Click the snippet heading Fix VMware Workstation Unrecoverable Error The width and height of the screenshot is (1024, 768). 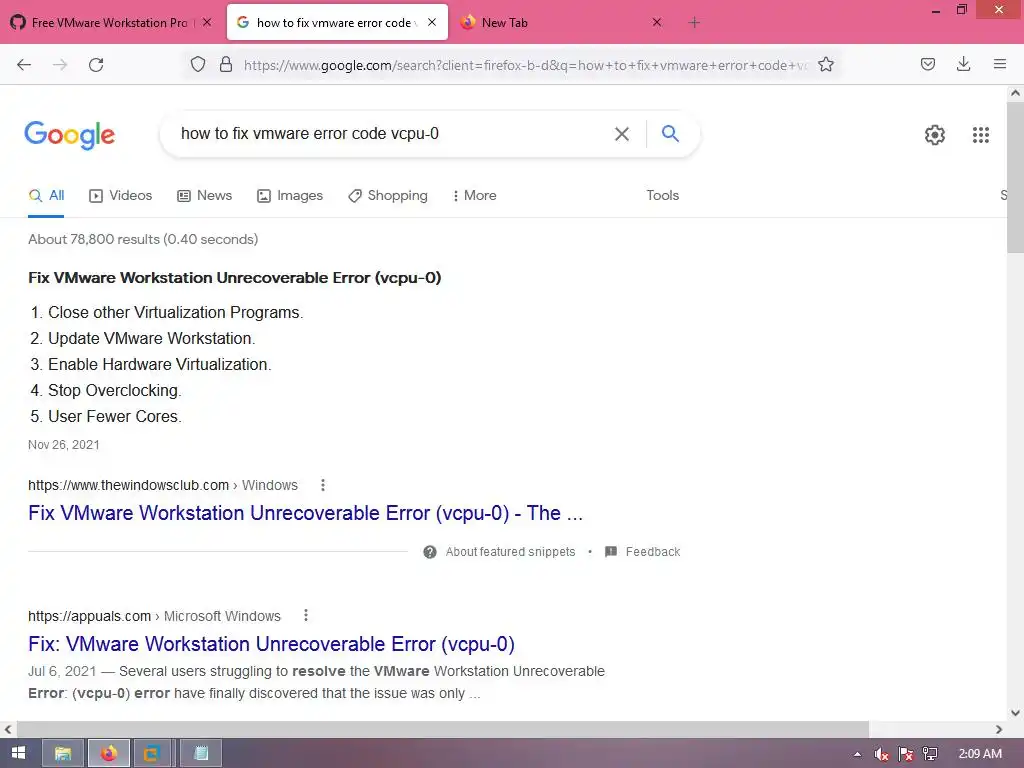tap(234, 278)
